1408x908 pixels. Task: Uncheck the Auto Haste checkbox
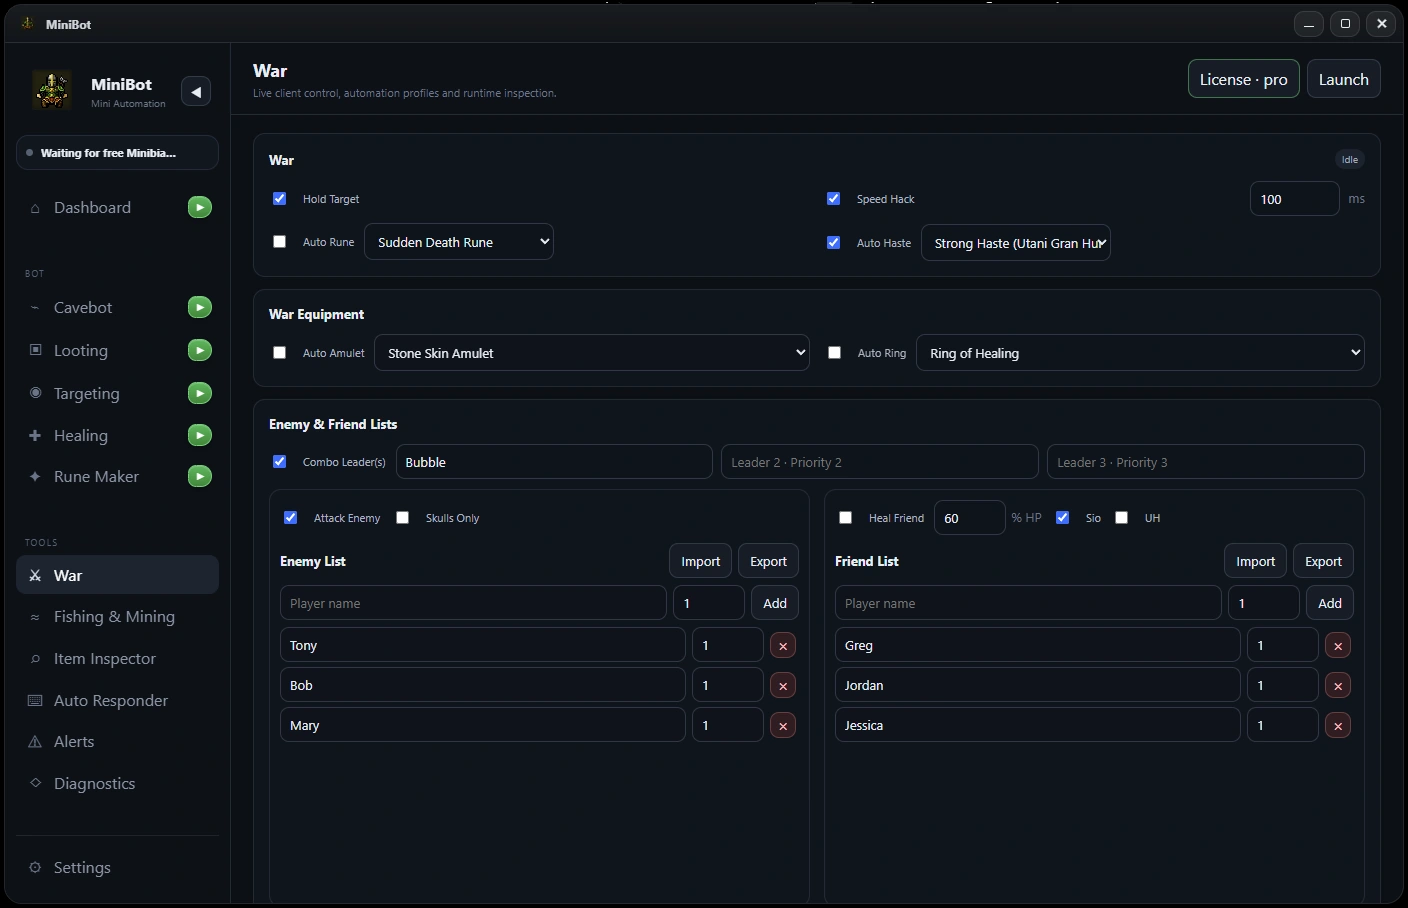[834, 243]
